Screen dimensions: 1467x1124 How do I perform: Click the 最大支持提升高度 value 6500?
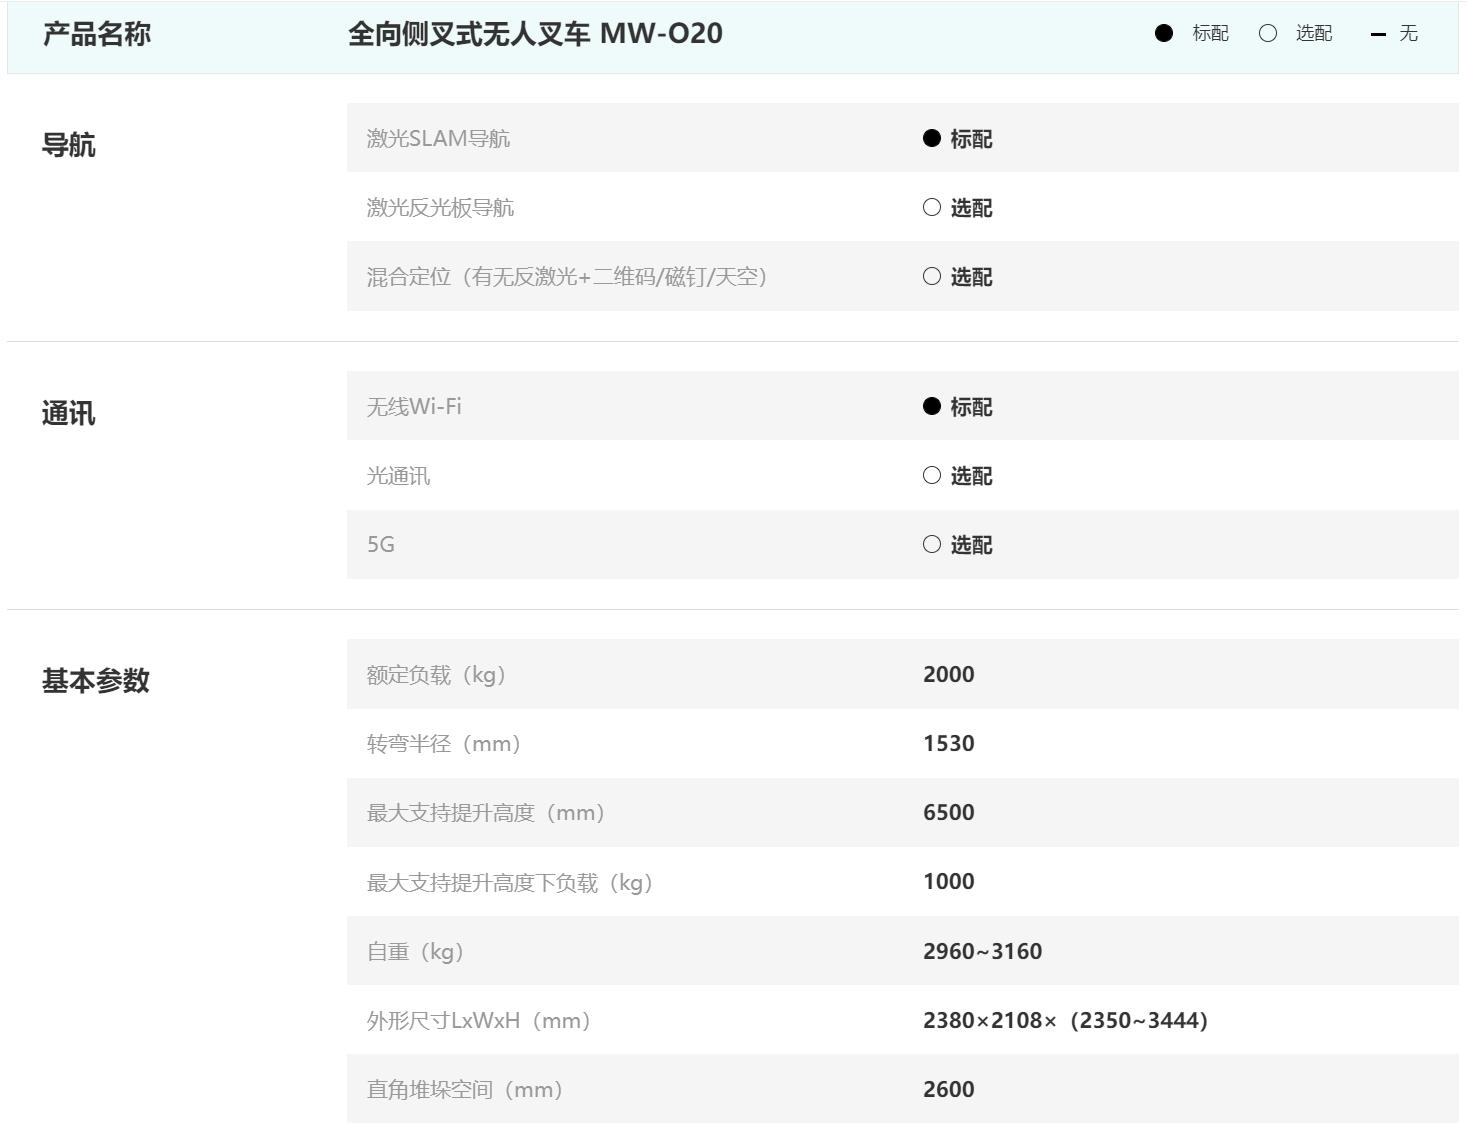948,812
